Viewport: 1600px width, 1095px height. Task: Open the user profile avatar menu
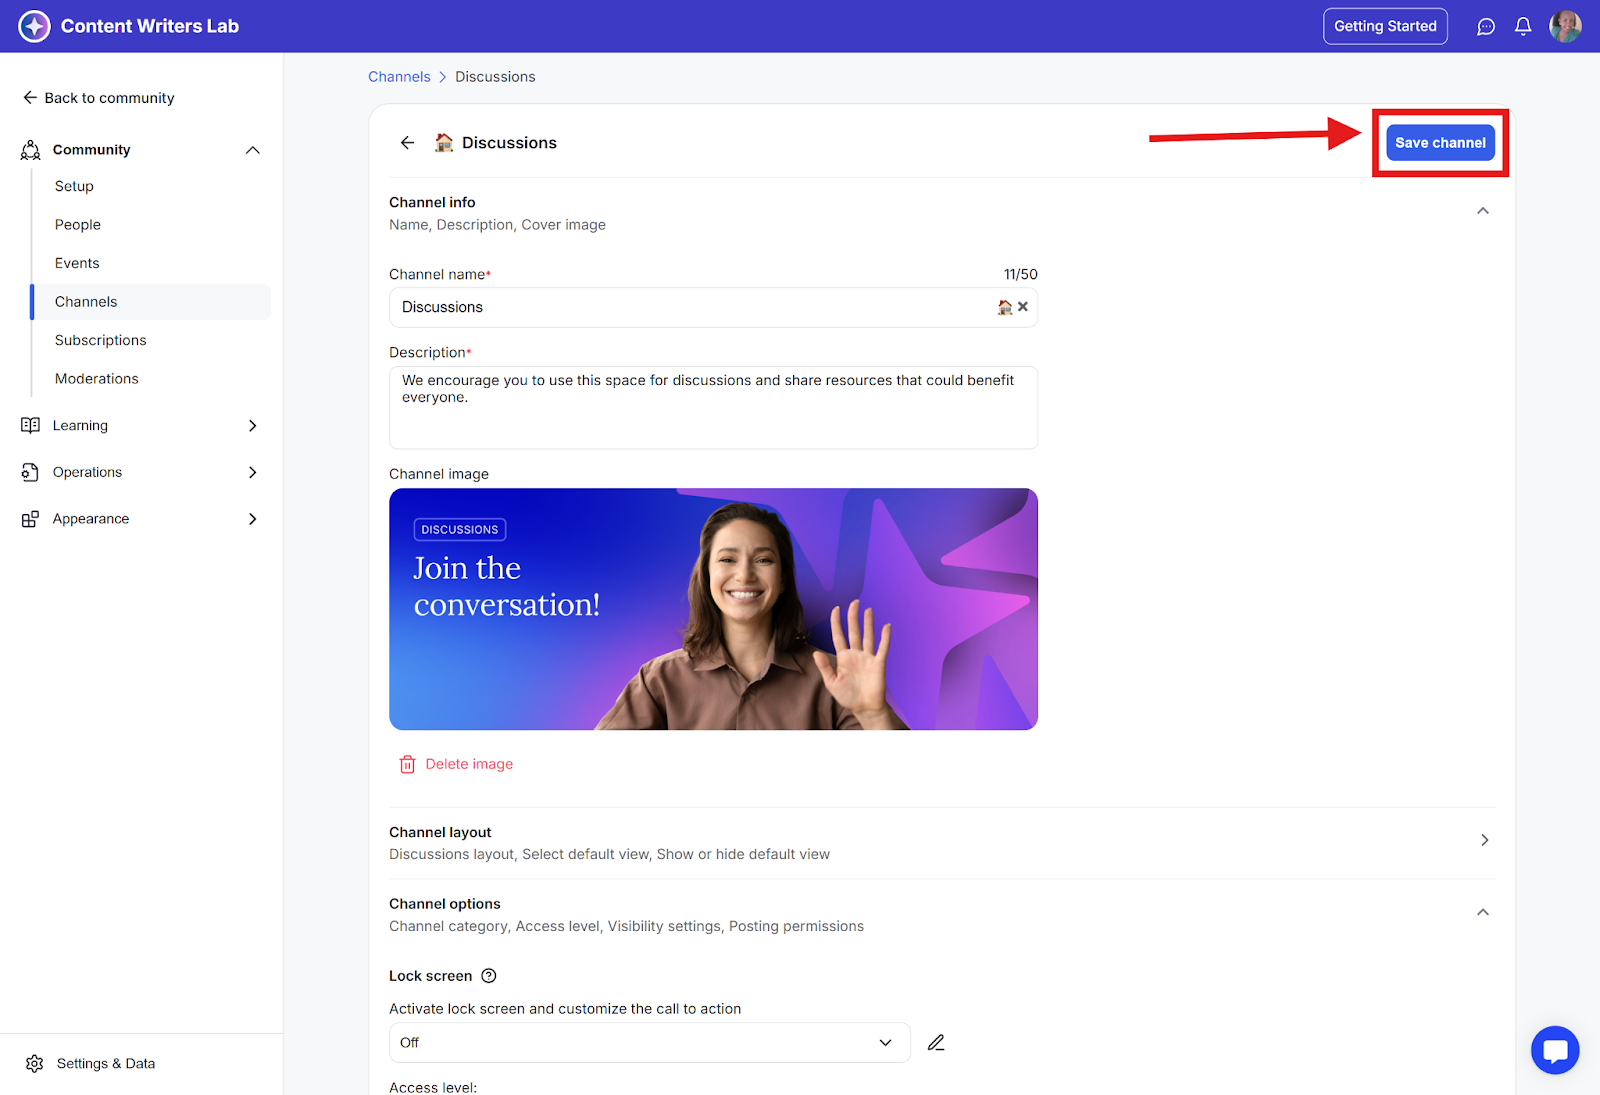[x=1565, y=26]
